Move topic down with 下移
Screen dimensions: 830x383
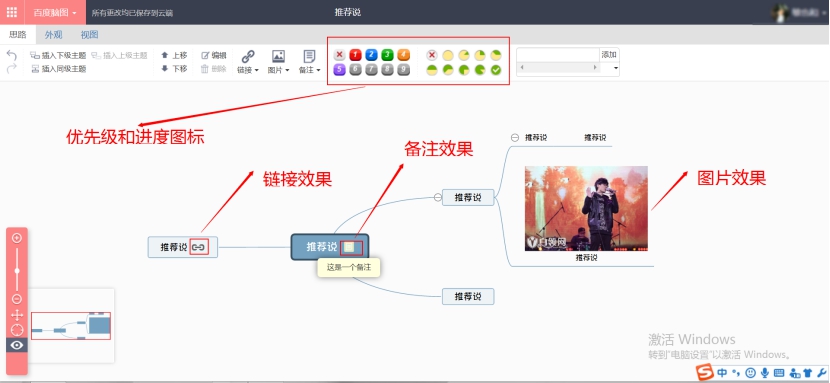click(174, 69)
